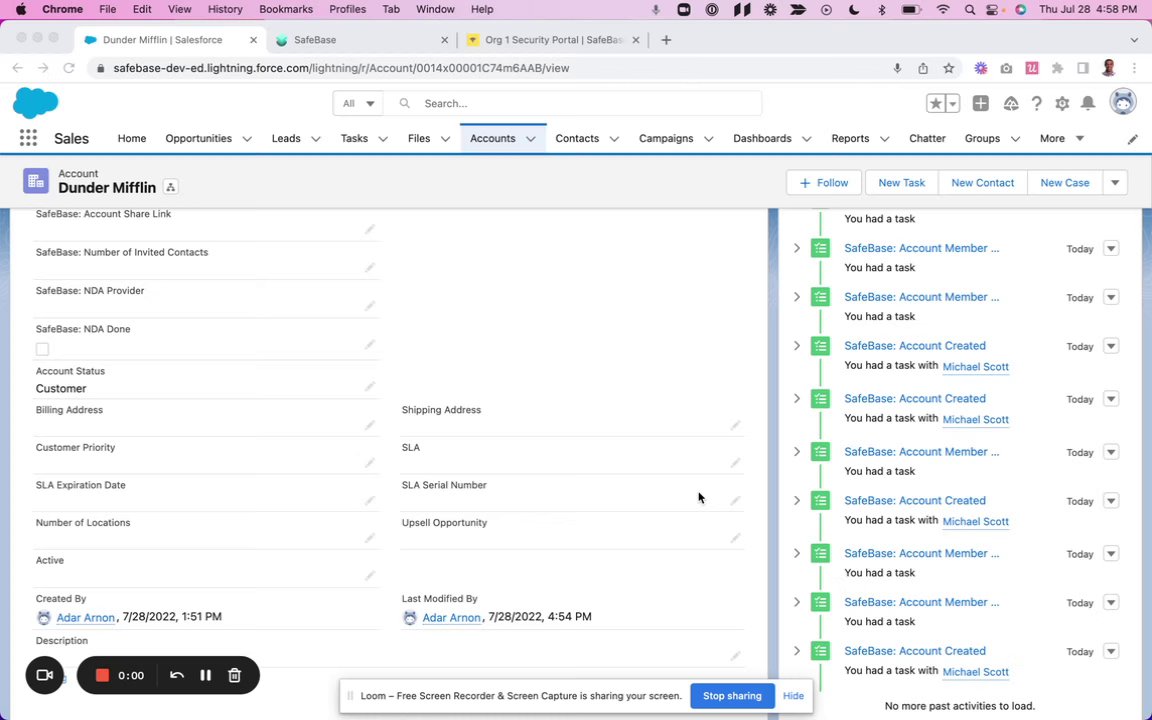Show more account actions dropdown
This screenshot has width=1152, height=720.
(1115, 183)
